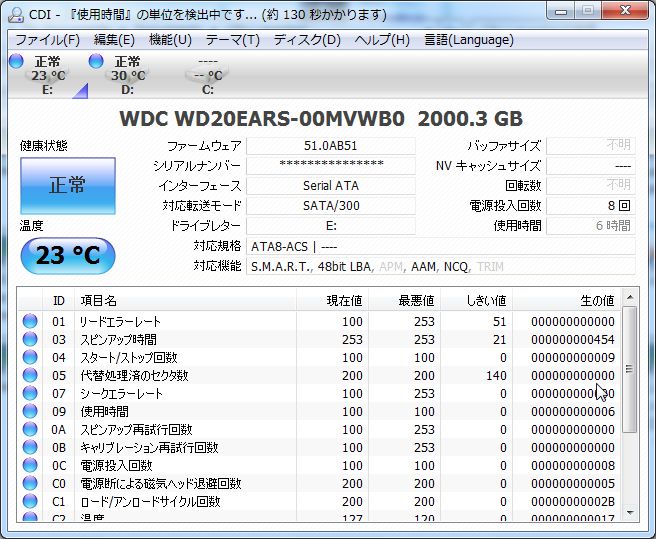Click raw value 000000000454
This screenshot has height=539, width=656.
(x=573, y=339)
